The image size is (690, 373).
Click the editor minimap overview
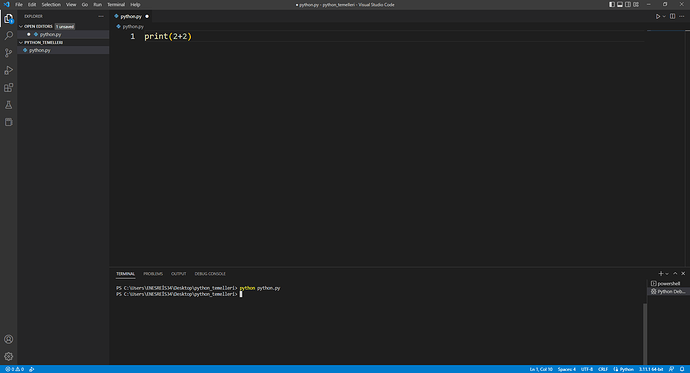pyautogui.click(x=666, y=31)
